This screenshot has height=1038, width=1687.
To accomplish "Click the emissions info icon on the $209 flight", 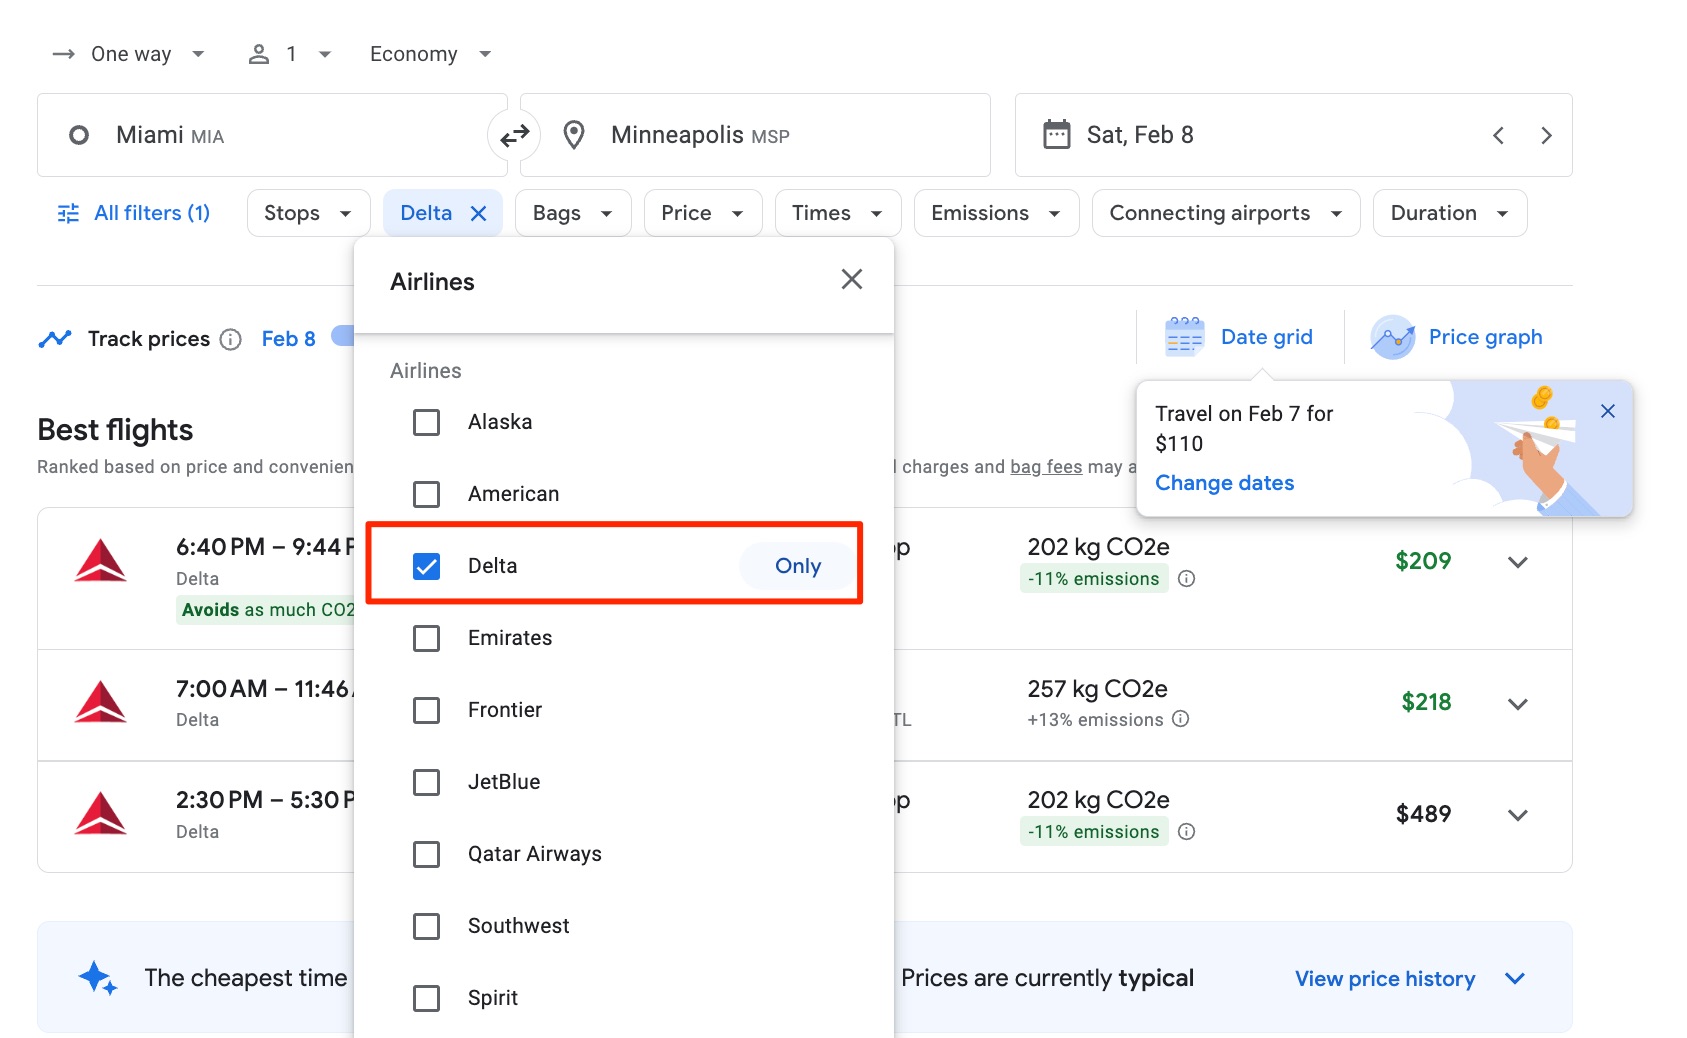I will 1187,578.
